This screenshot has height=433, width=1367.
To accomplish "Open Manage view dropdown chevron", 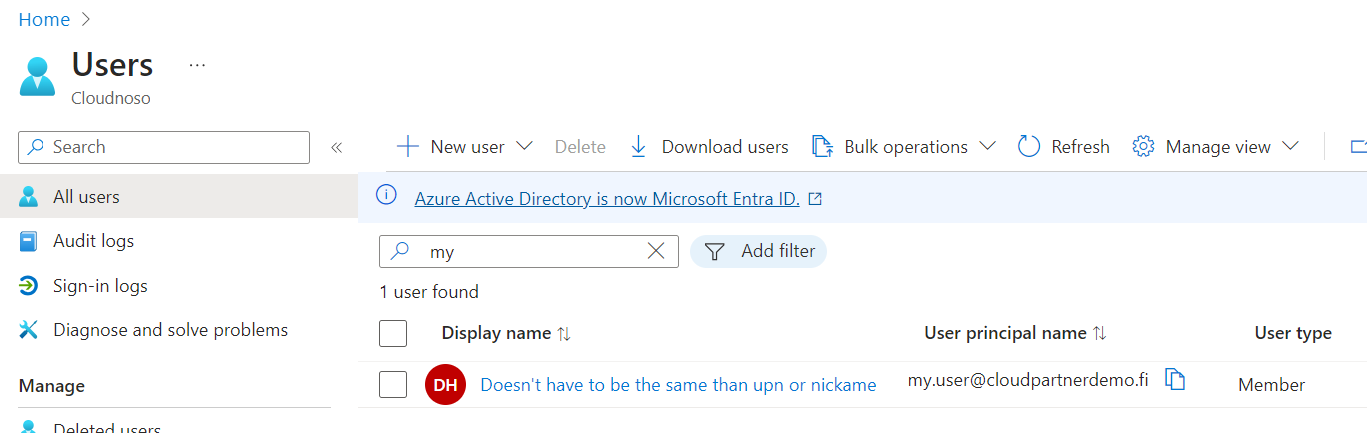I will click(x=1290, y=146).
